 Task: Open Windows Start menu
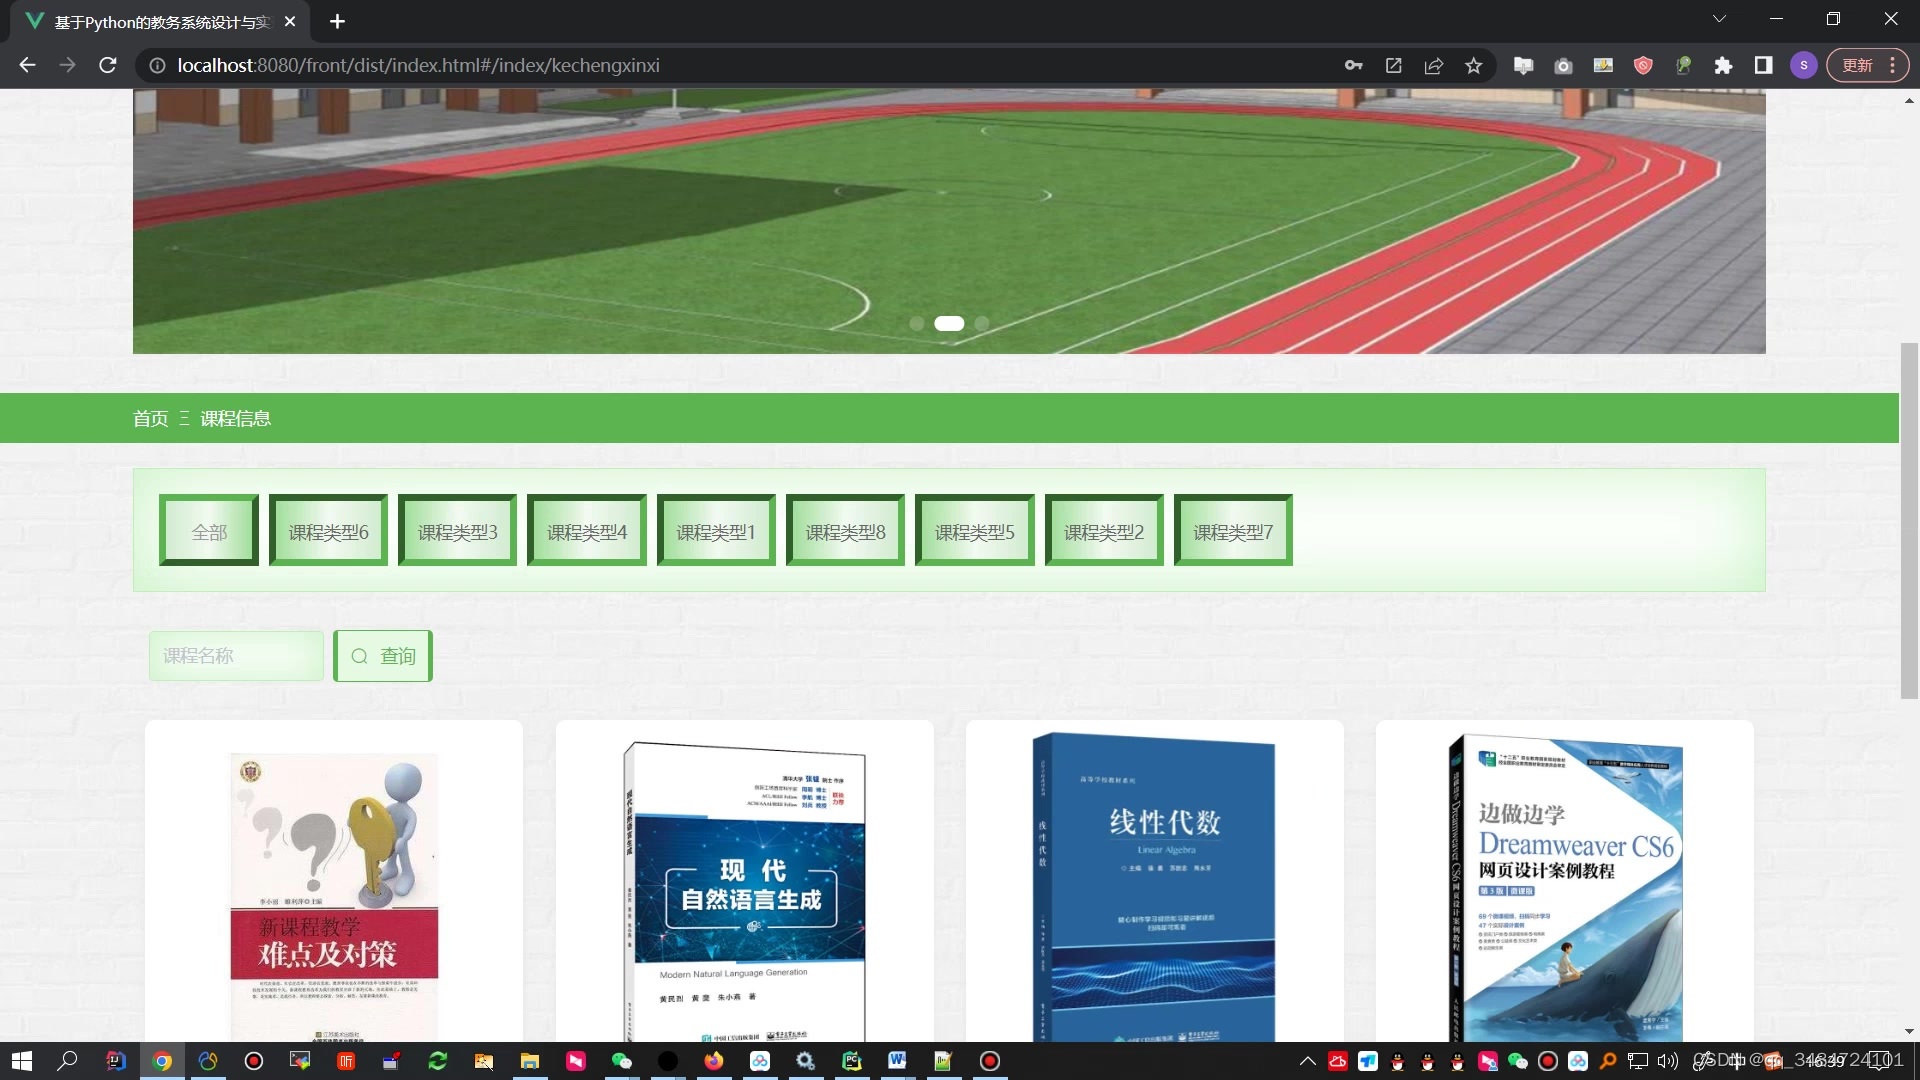point(21,1061)
